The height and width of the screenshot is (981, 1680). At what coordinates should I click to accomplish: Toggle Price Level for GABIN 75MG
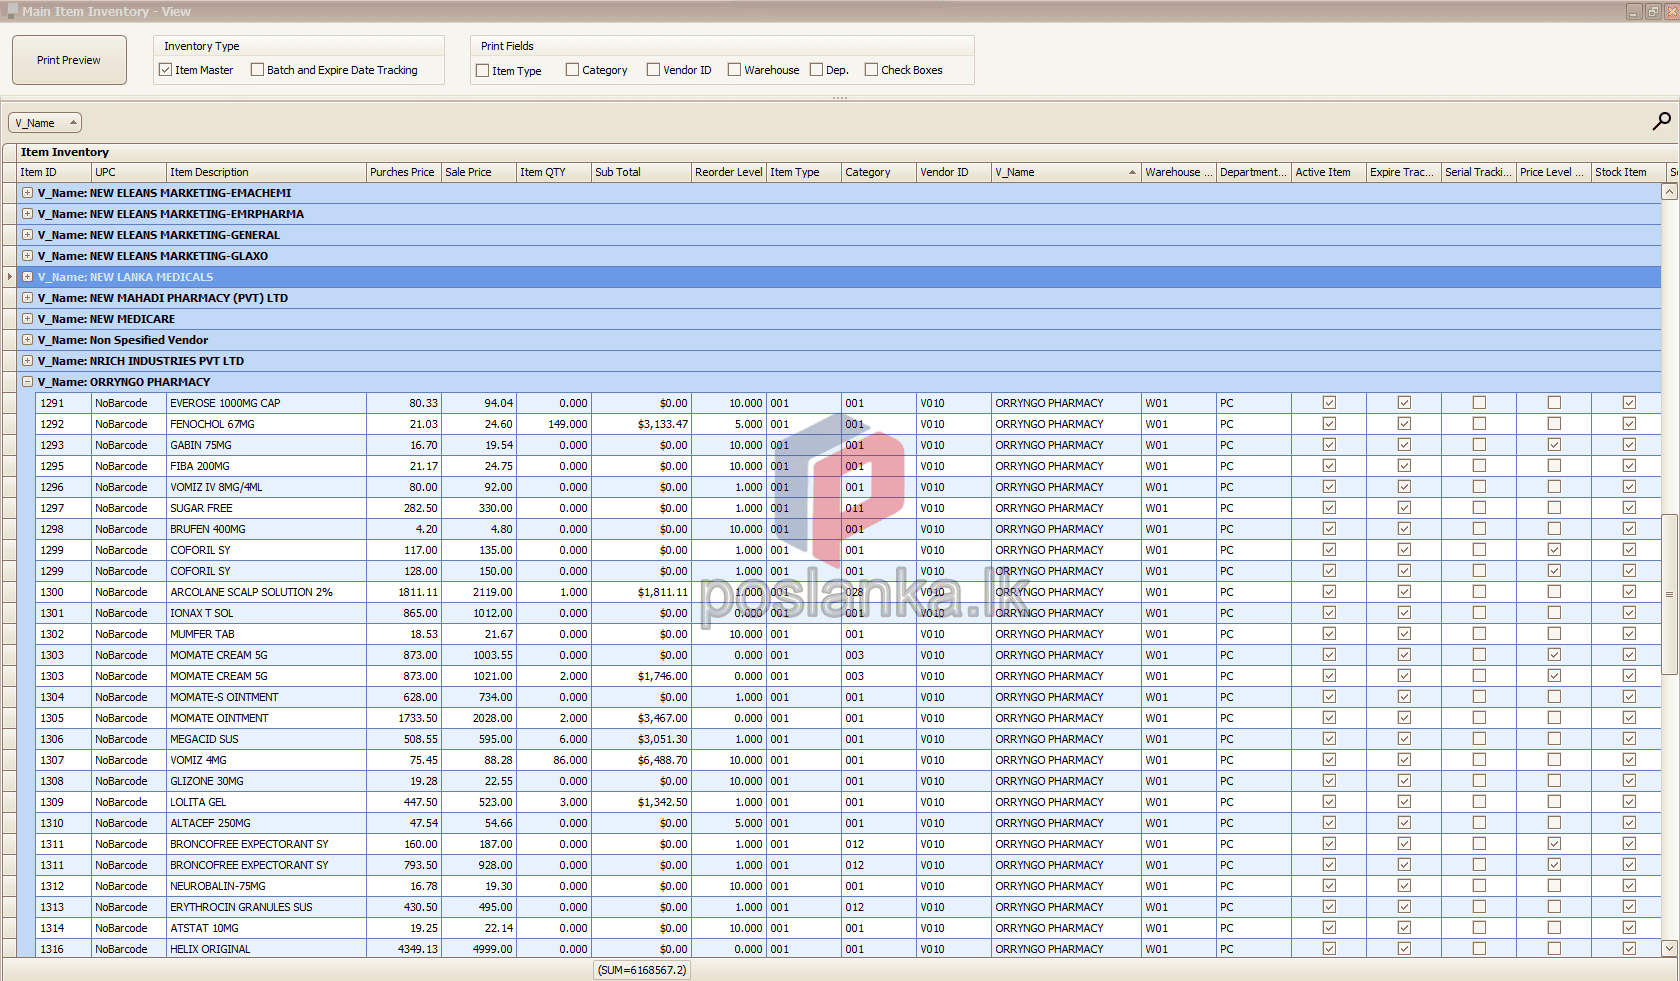pos(1554,445)
